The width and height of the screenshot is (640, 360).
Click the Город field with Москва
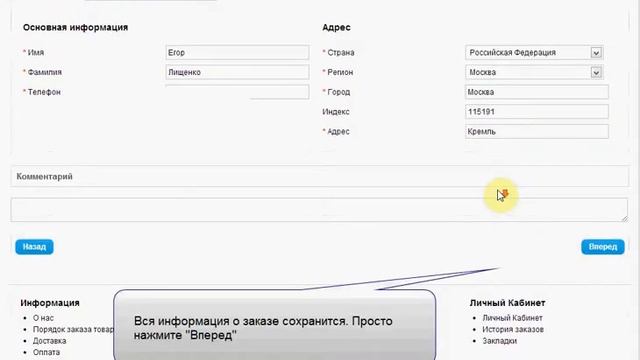click(537, 92)
